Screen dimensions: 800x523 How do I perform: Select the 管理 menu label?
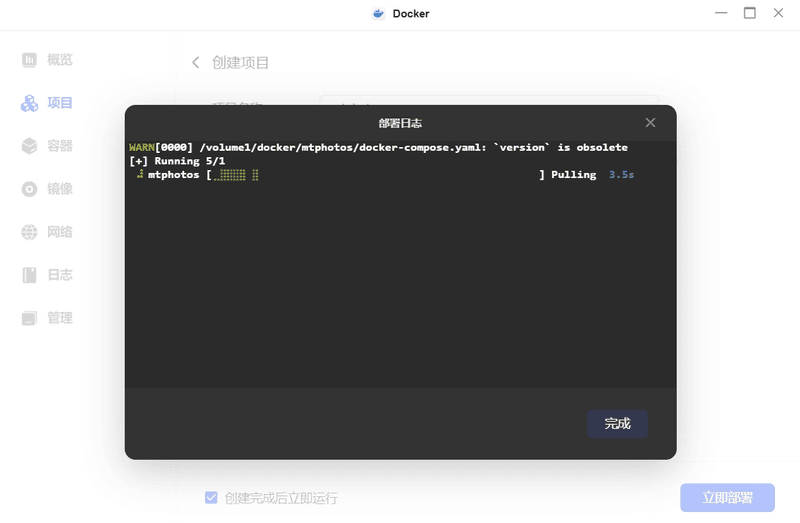[x=60, y=318]
